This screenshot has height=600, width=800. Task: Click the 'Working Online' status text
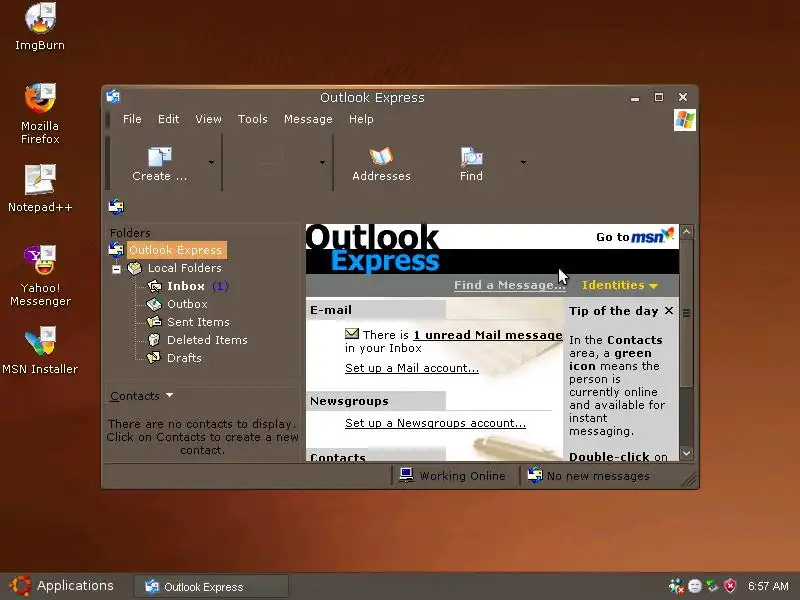[x=462, y=476]
